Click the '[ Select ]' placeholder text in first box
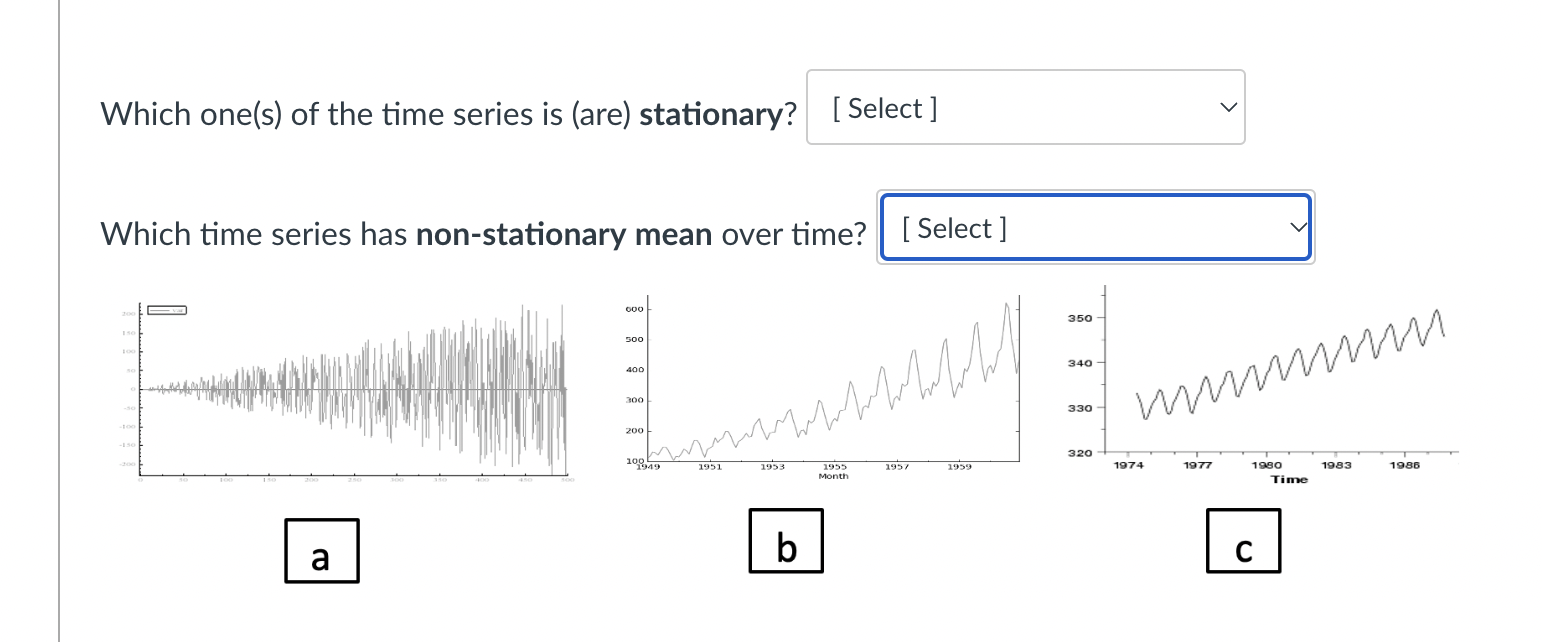Screen dimensions: 1542x642 click(883, 108)
